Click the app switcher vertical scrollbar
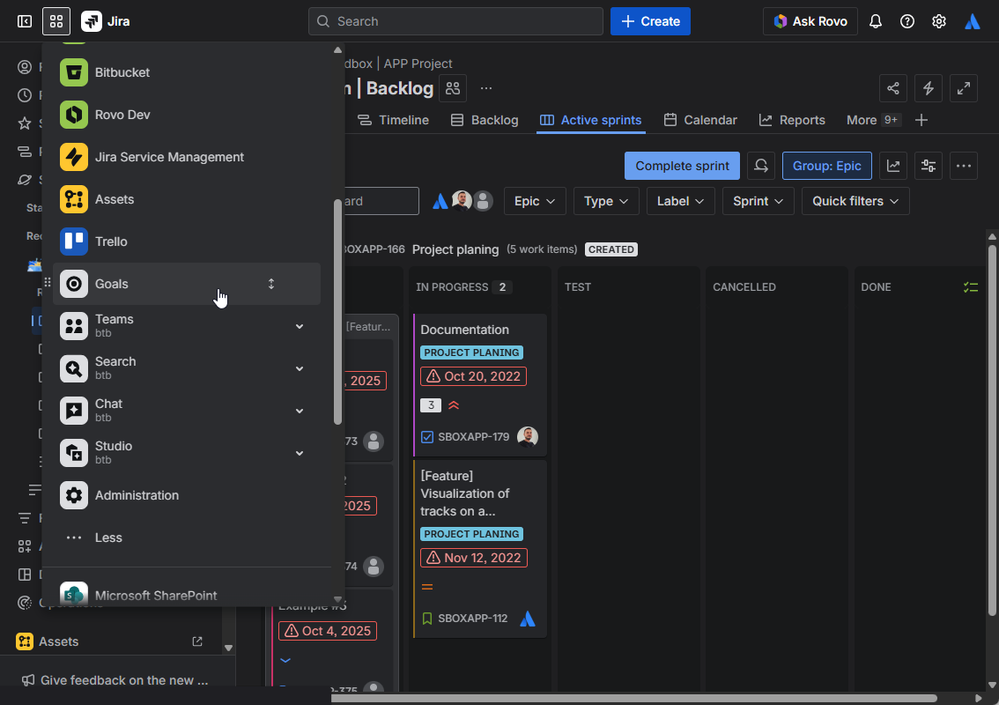This screenshot has width=999, height=705. click(x=338, y=312)
